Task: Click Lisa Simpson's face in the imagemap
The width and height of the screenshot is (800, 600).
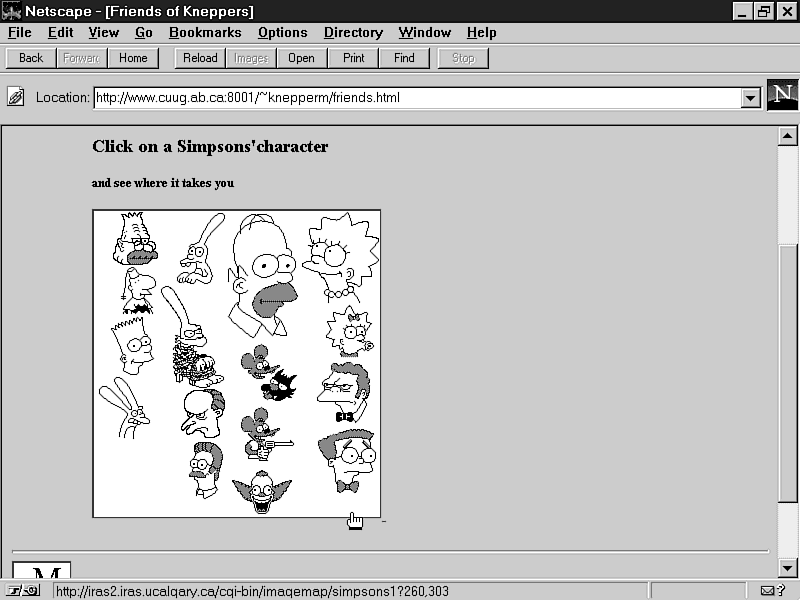Action: 340,258
